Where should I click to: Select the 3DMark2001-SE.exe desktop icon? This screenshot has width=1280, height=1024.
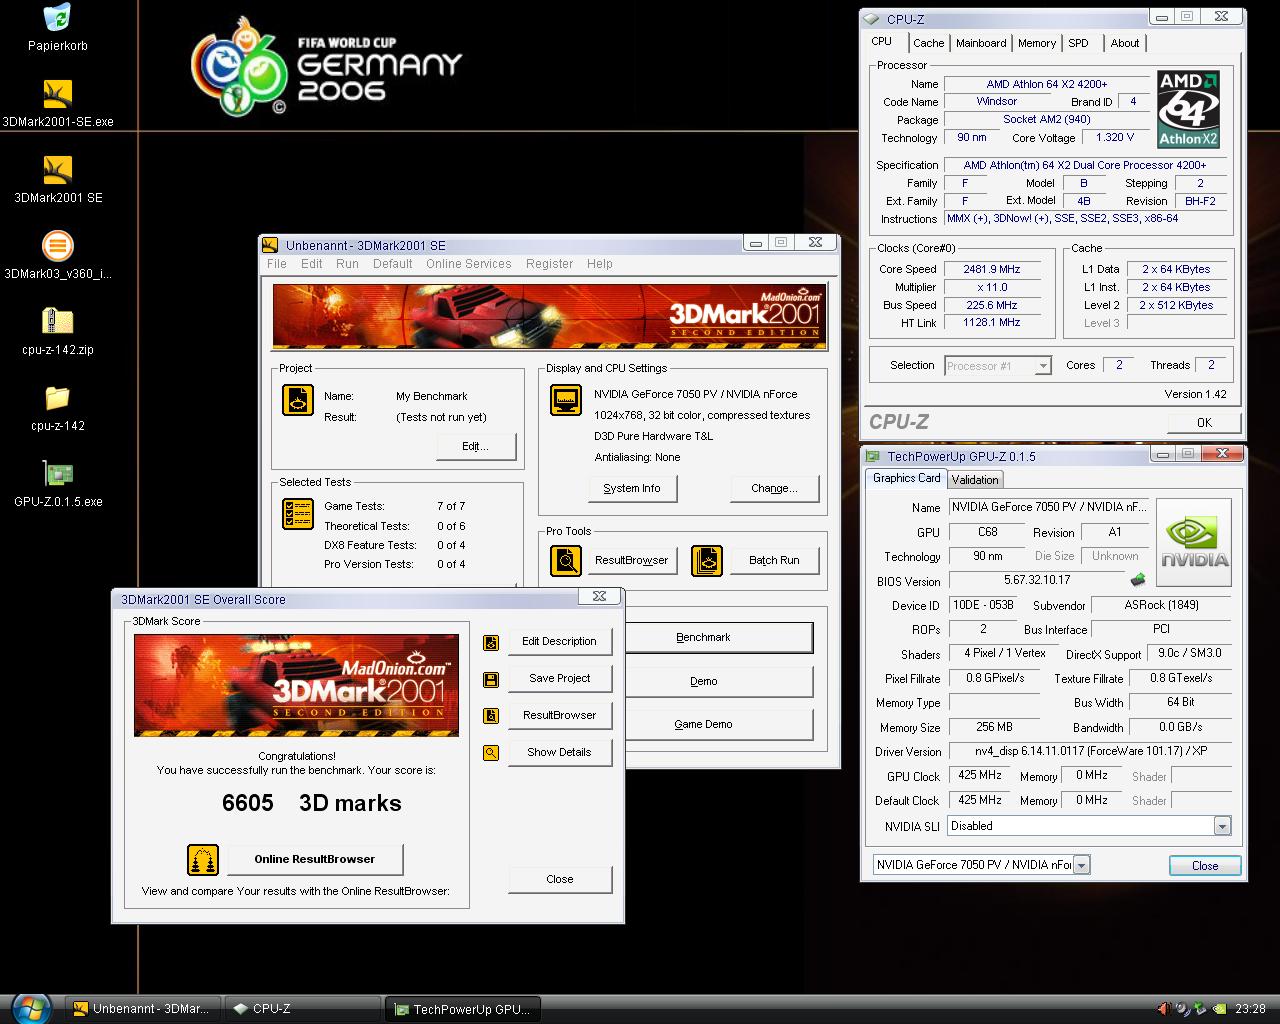57,94
